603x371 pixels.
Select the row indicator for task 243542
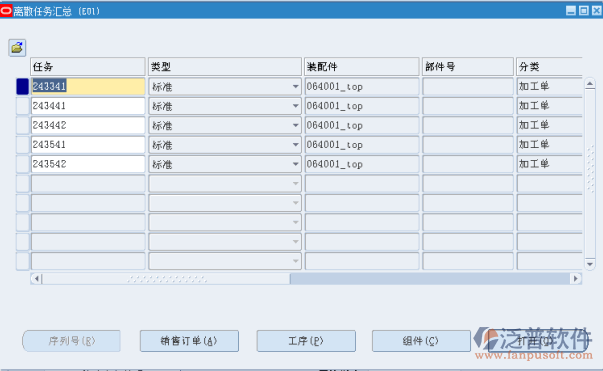[23, 164]
